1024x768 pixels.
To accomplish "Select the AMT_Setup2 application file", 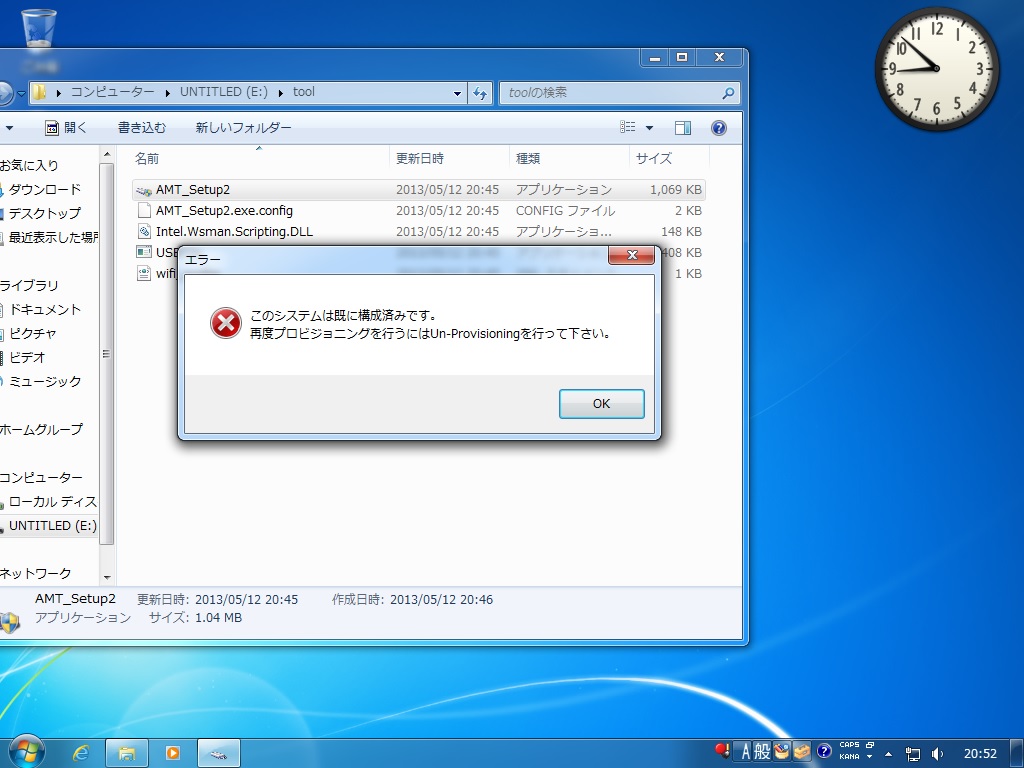I will coord(418,189).
